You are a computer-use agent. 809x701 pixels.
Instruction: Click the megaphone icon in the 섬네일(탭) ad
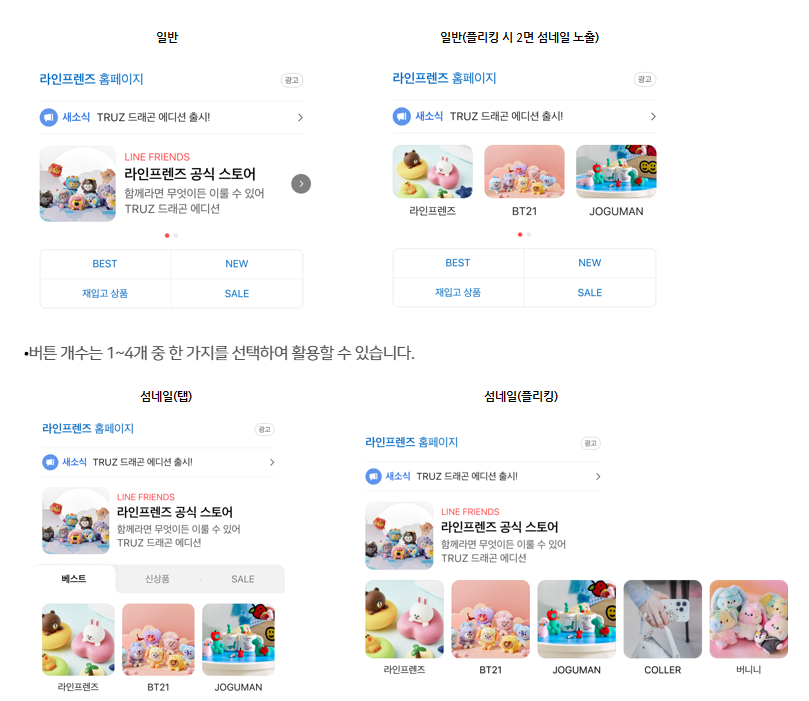coord(50,462)
